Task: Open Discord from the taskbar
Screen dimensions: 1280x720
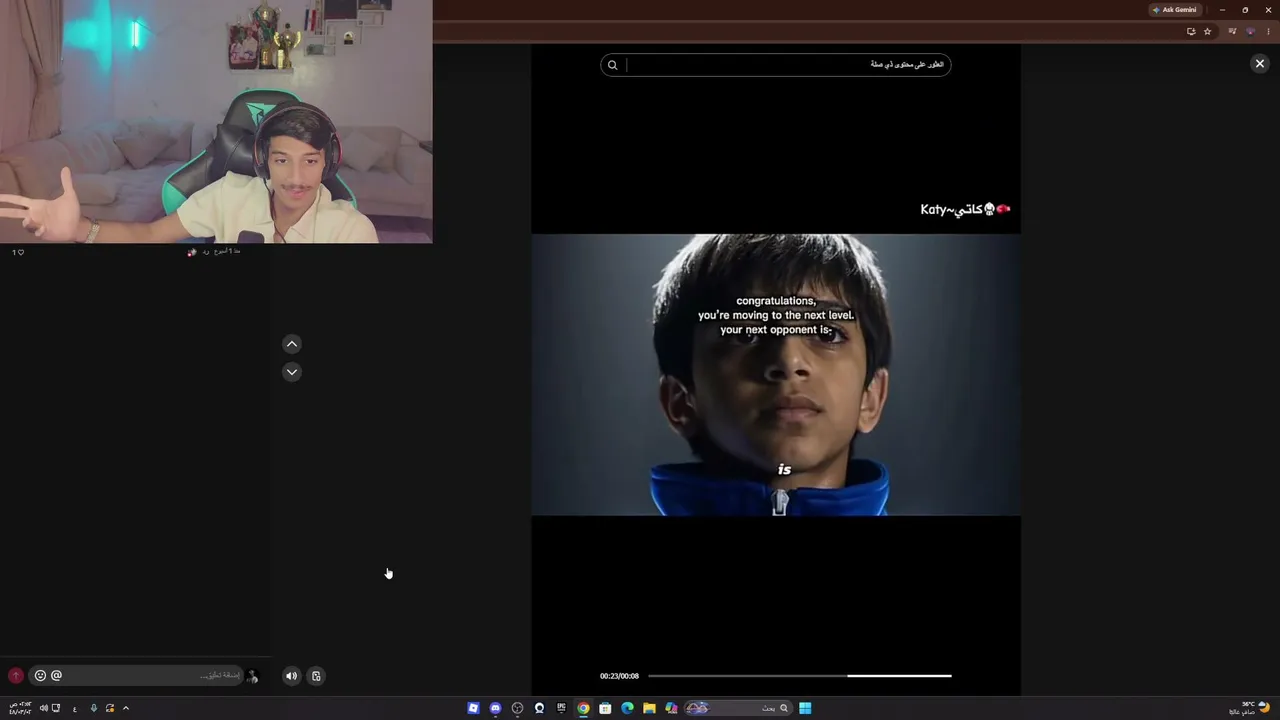Action: [x=495, y=708]
